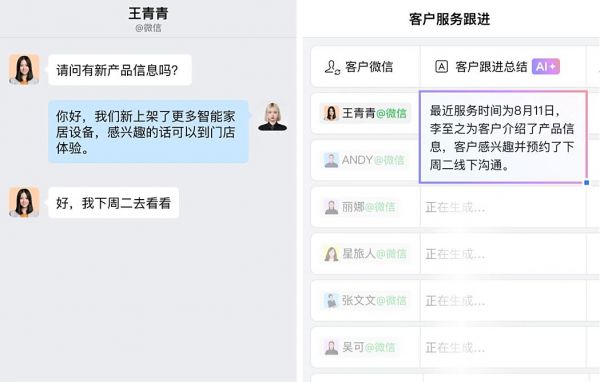Click the 客户微信 column header

tap(365, 67)
